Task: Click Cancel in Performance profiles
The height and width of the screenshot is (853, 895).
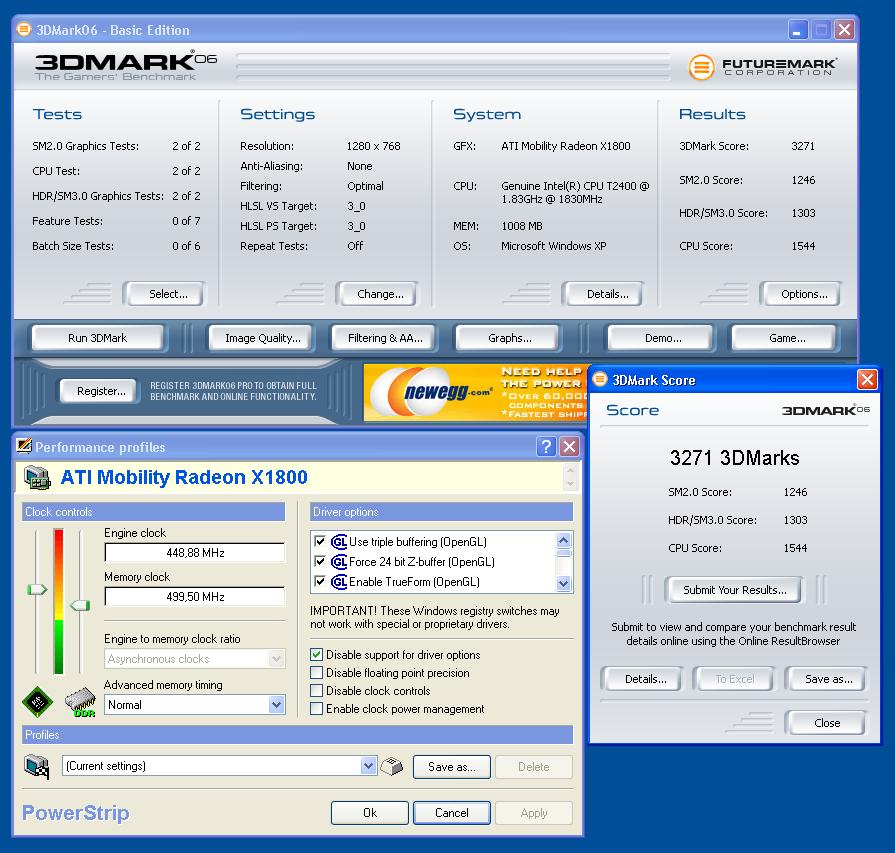Action: 451,812
